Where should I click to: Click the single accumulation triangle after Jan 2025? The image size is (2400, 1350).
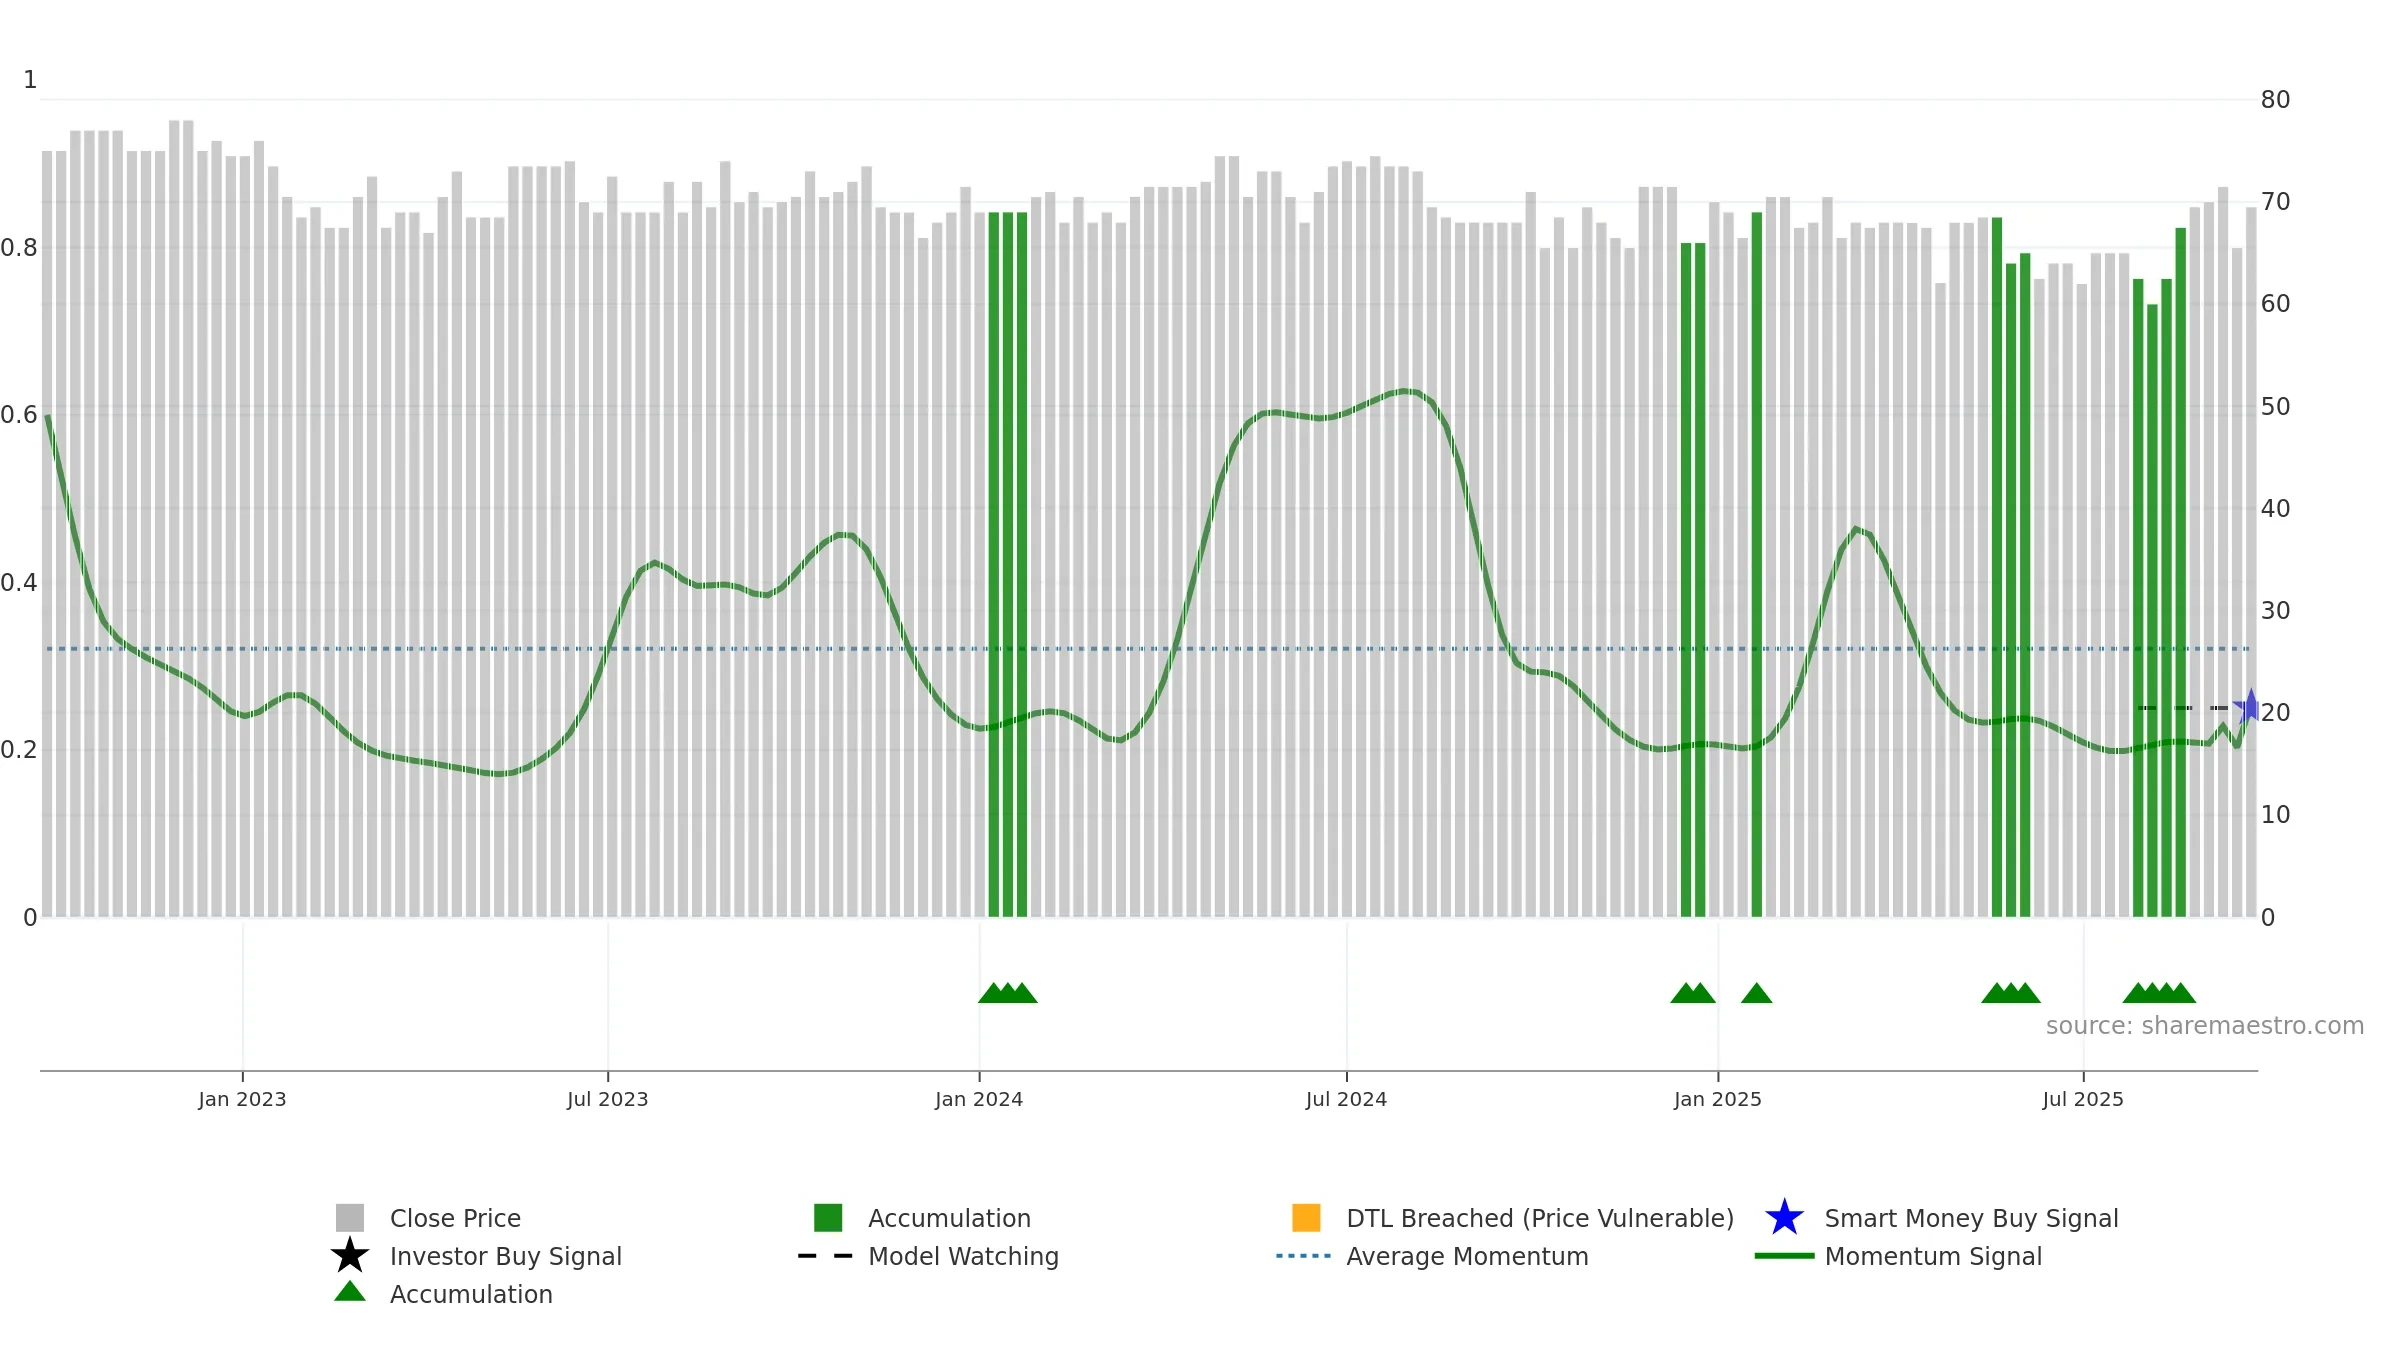(1756, 993)
